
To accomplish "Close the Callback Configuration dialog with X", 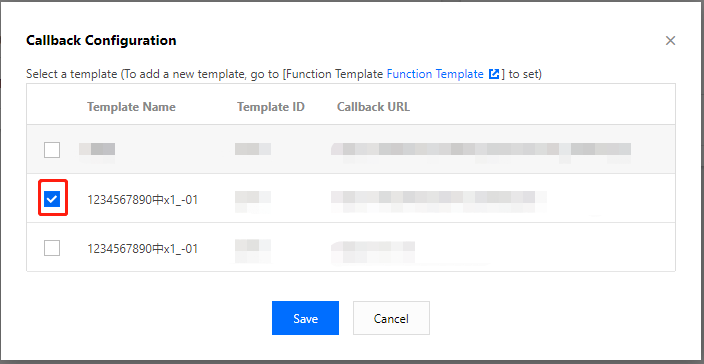I will click(x=670, y=41).
